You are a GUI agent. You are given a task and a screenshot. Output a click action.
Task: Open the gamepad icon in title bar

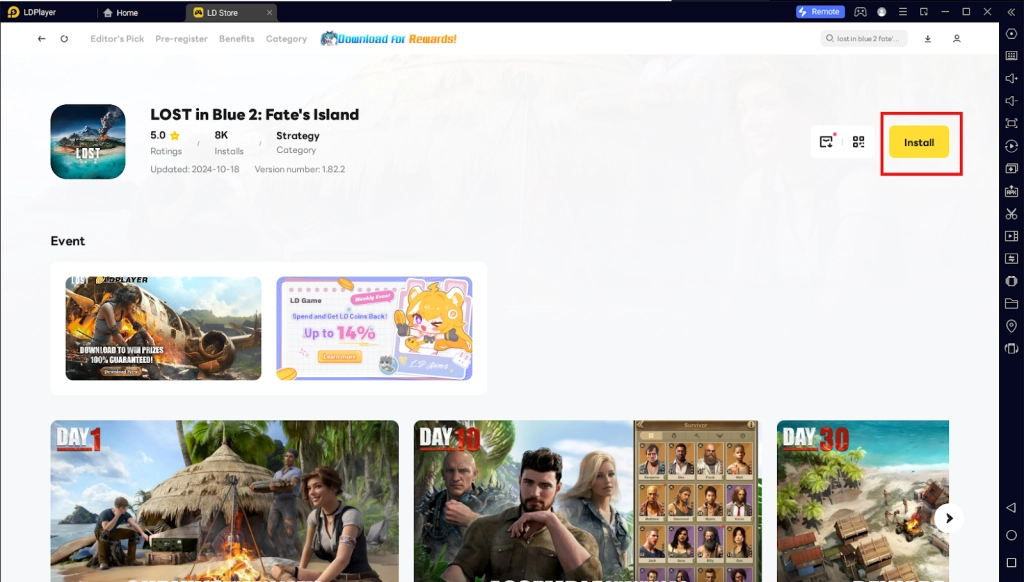point(861,12)
